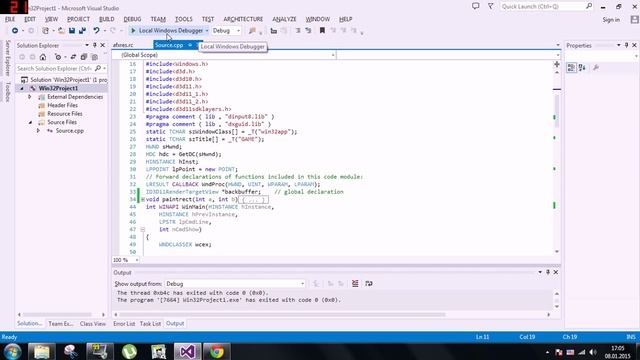
Task: Click the Sync with Active Document icon in Solution Explorer
Action: coord(73,57)
